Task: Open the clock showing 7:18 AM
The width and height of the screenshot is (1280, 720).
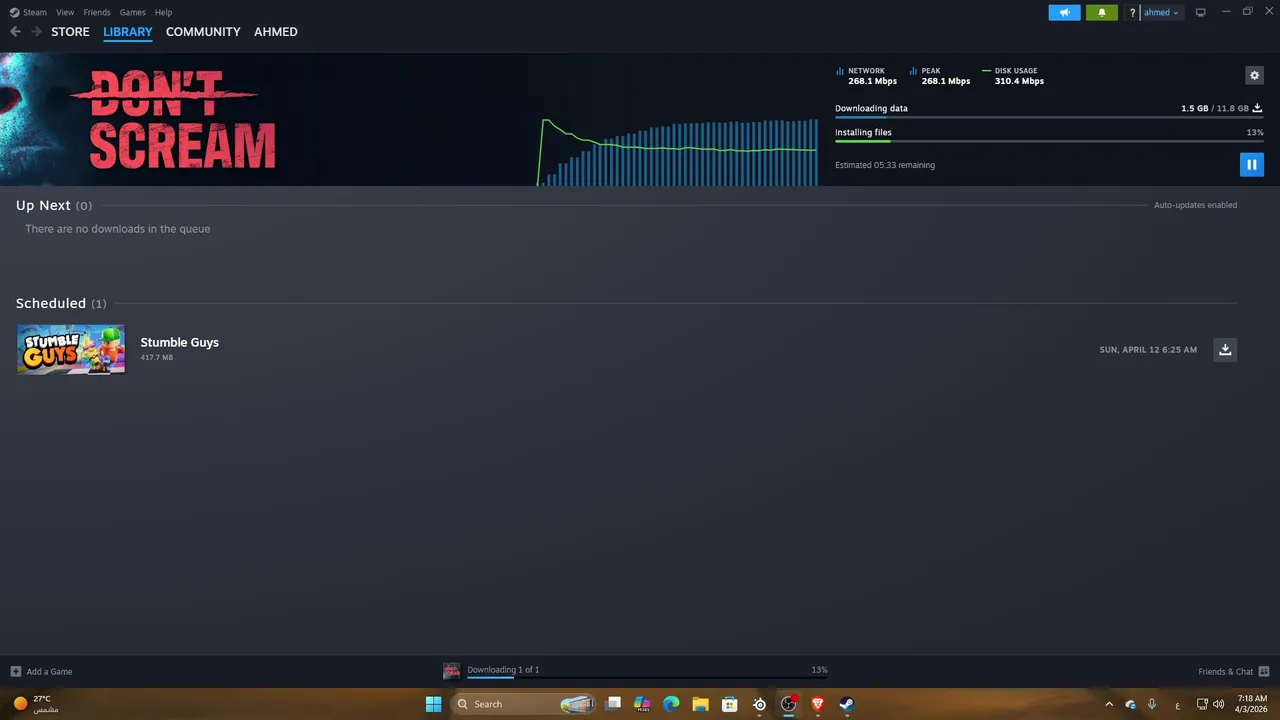Action: click(1252, 704)
